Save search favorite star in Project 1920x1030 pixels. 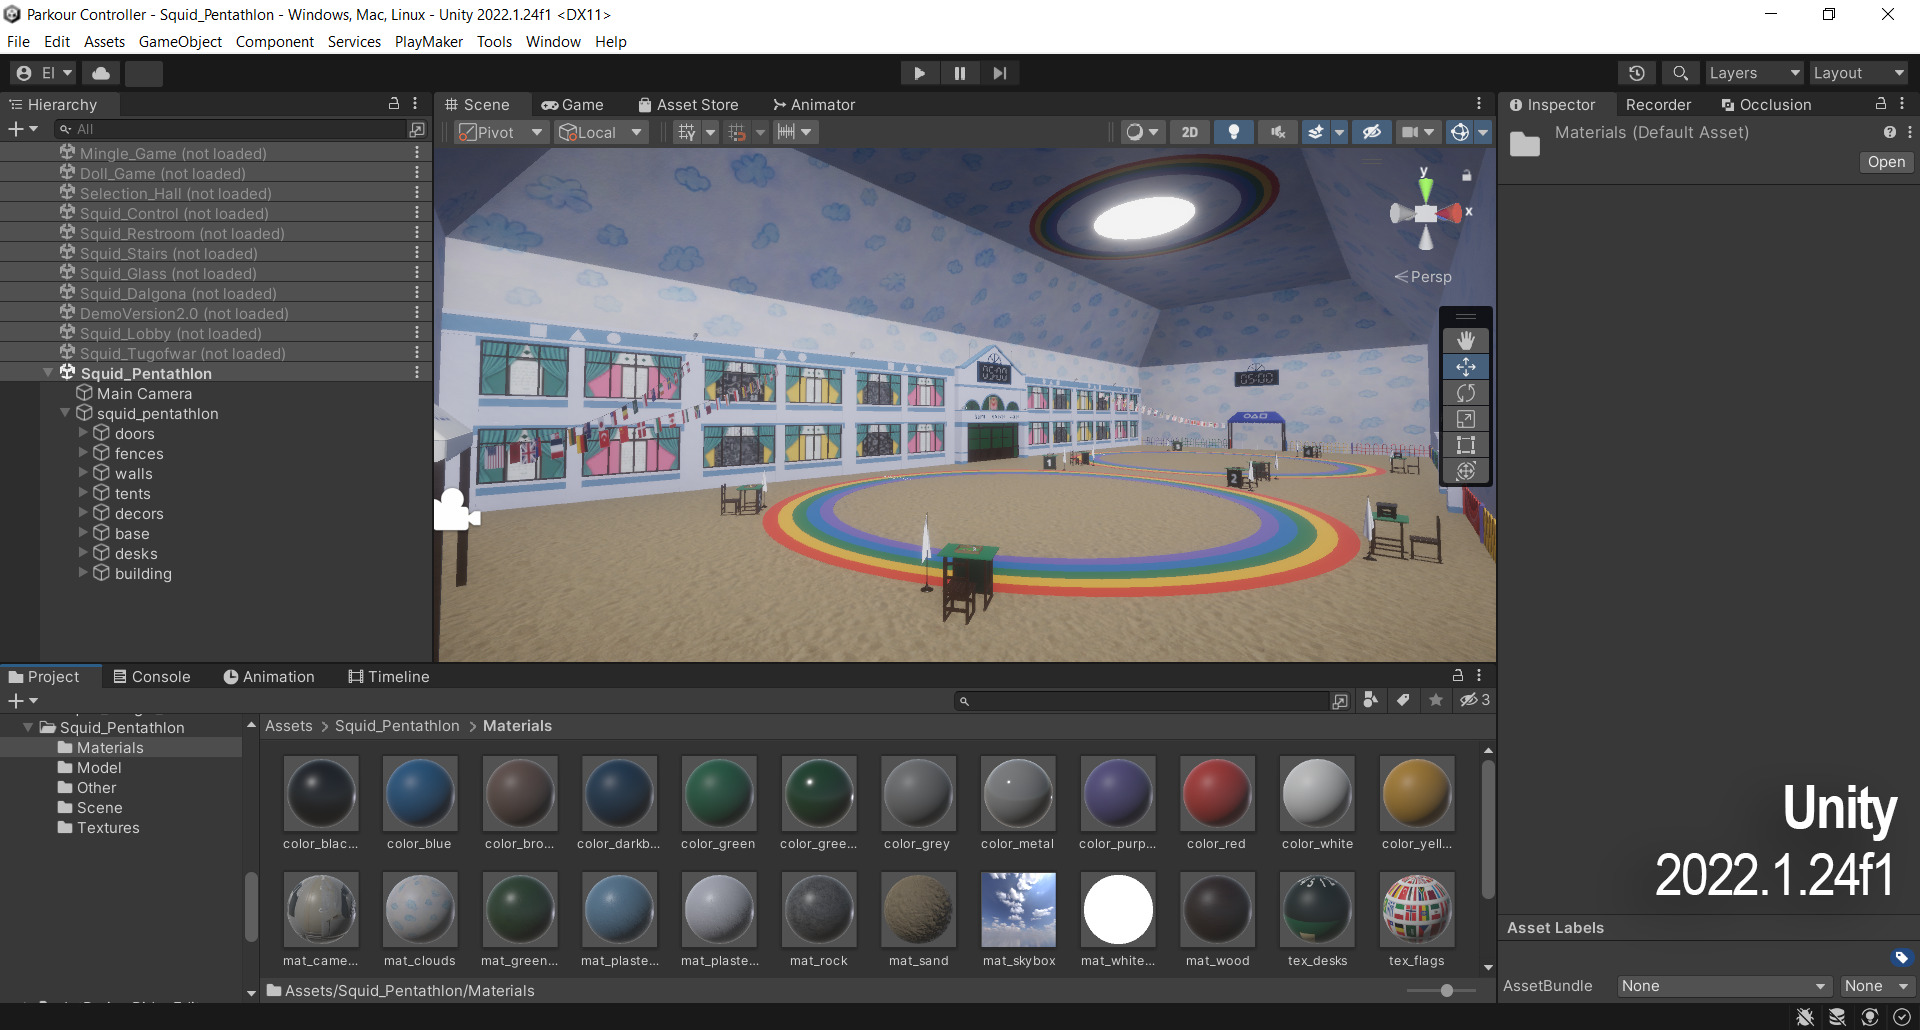click(x=1436, y=700)
